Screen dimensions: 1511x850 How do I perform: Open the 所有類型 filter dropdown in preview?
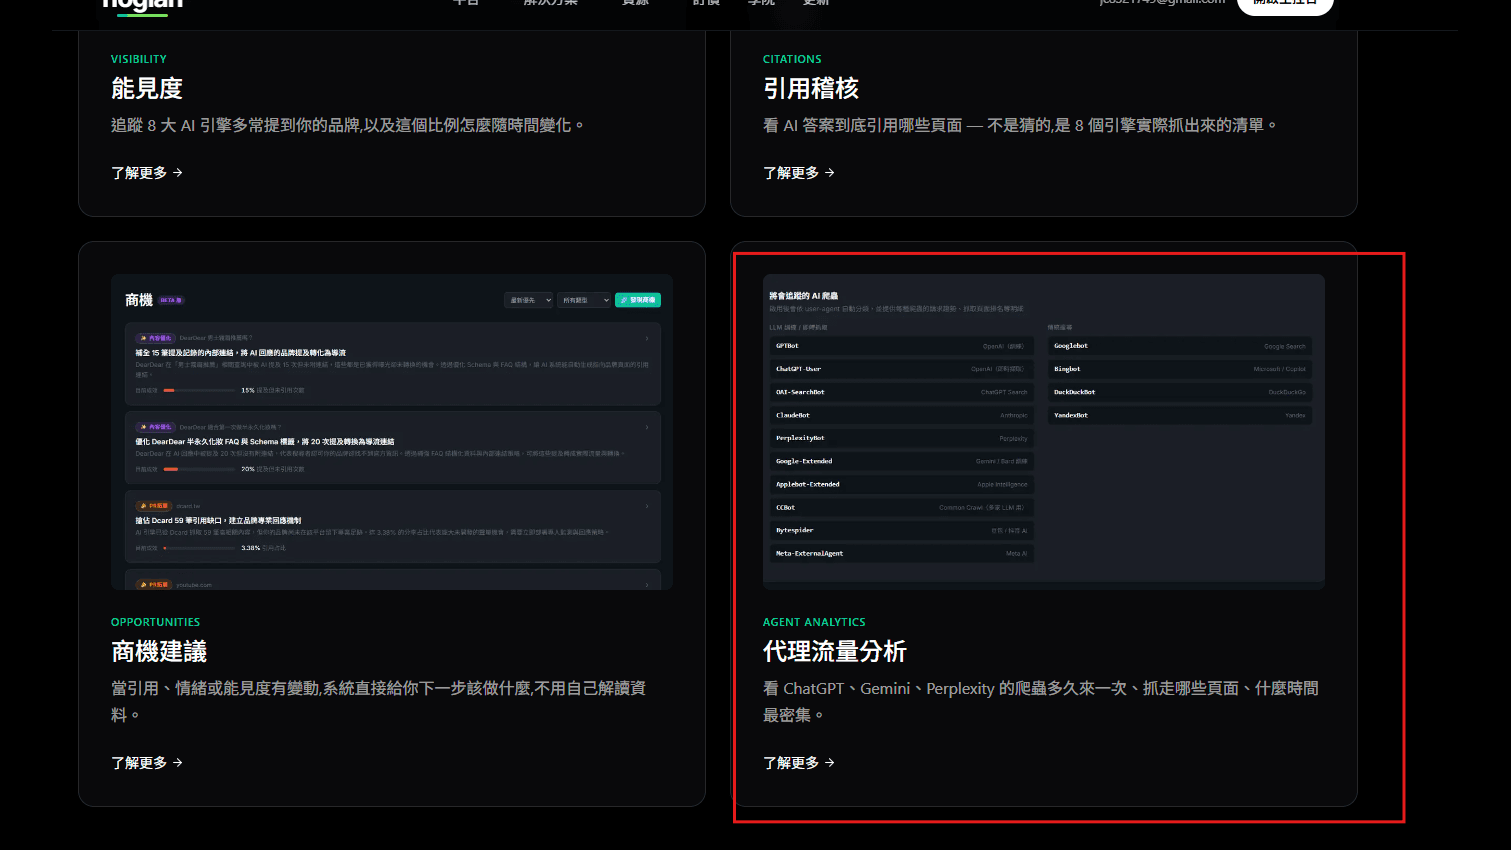pos(584,300)
